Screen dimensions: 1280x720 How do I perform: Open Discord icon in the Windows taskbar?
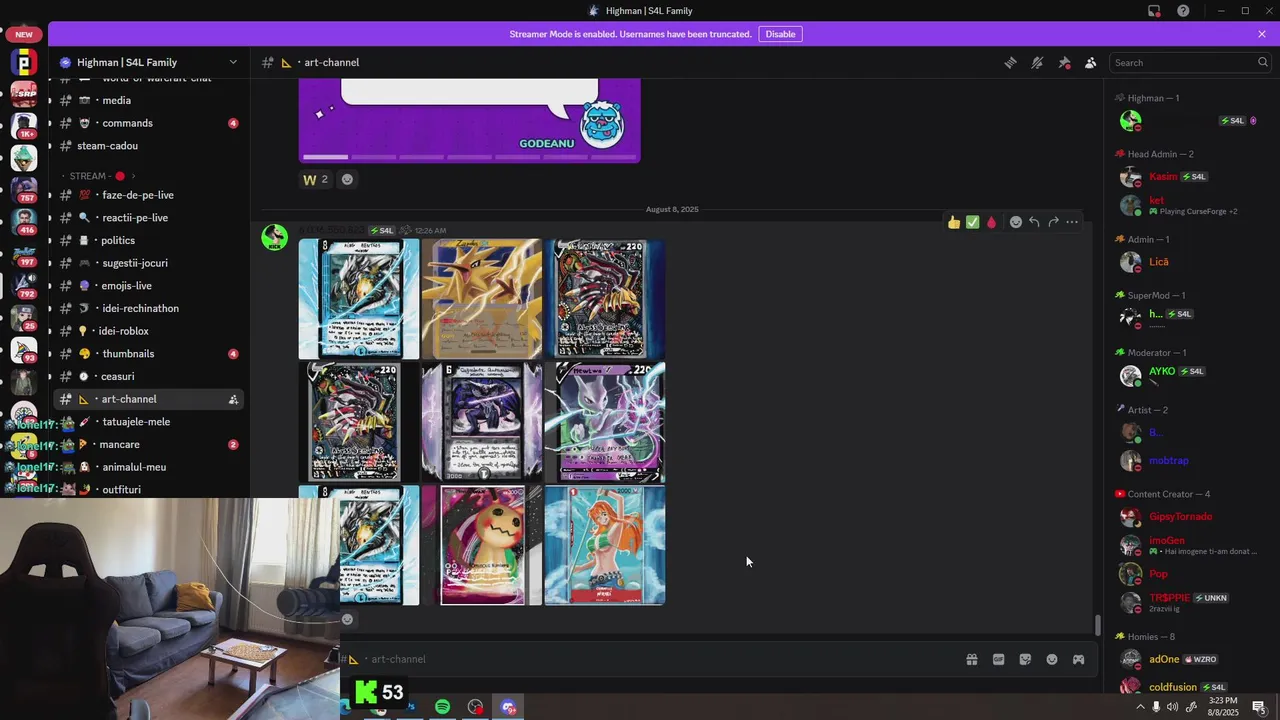pyautogui.click(x=508, y=707)
